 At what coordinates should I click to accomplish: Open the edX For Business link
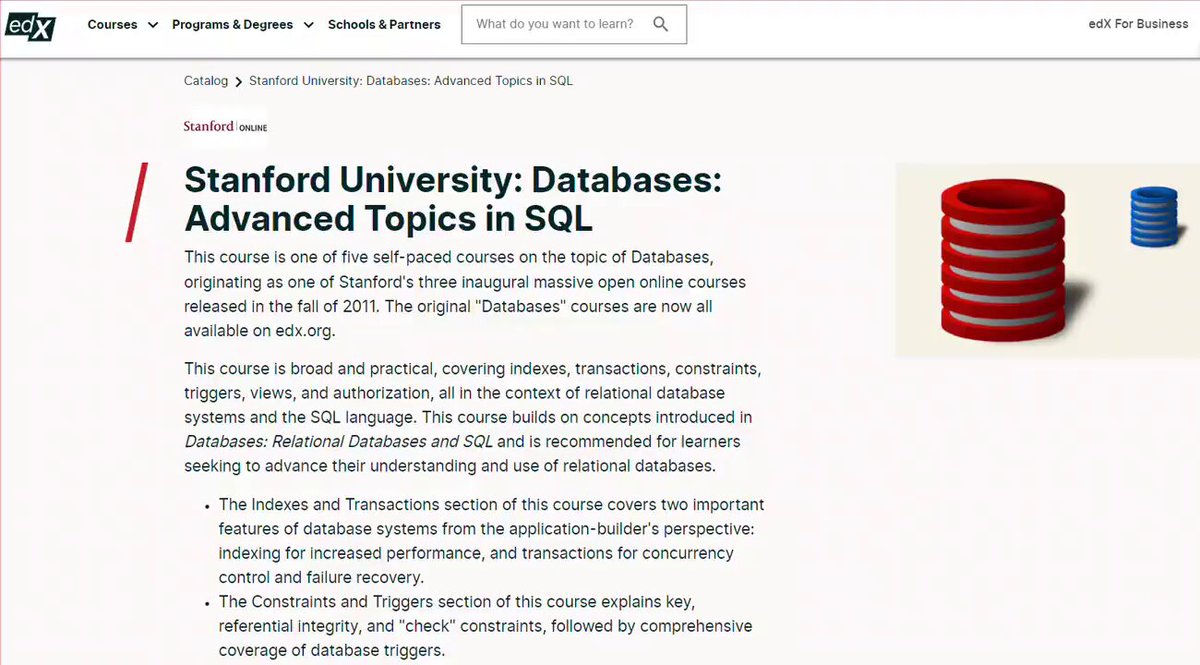click(x=1138, y=23)
